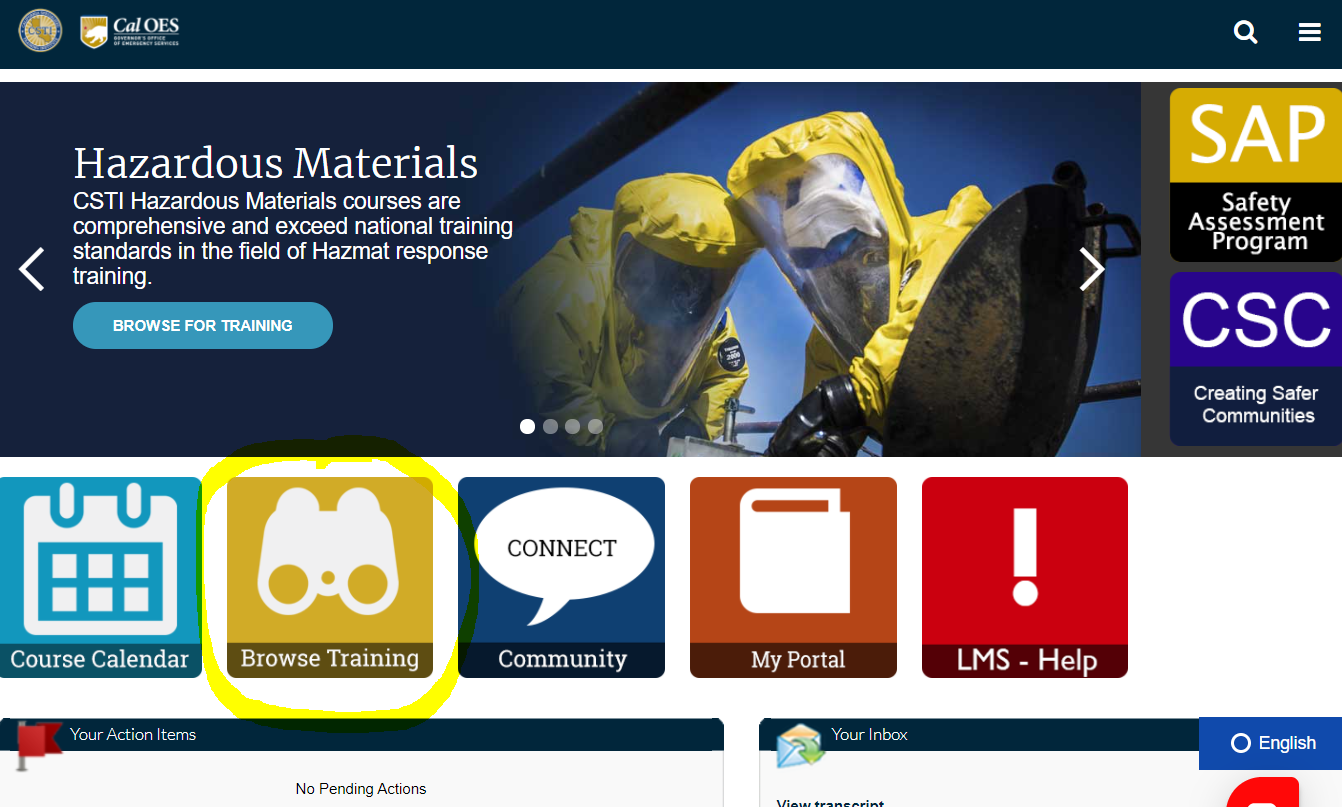Open the Course Calendar tile
1342x807 pixels.
[x=100, y=577]
